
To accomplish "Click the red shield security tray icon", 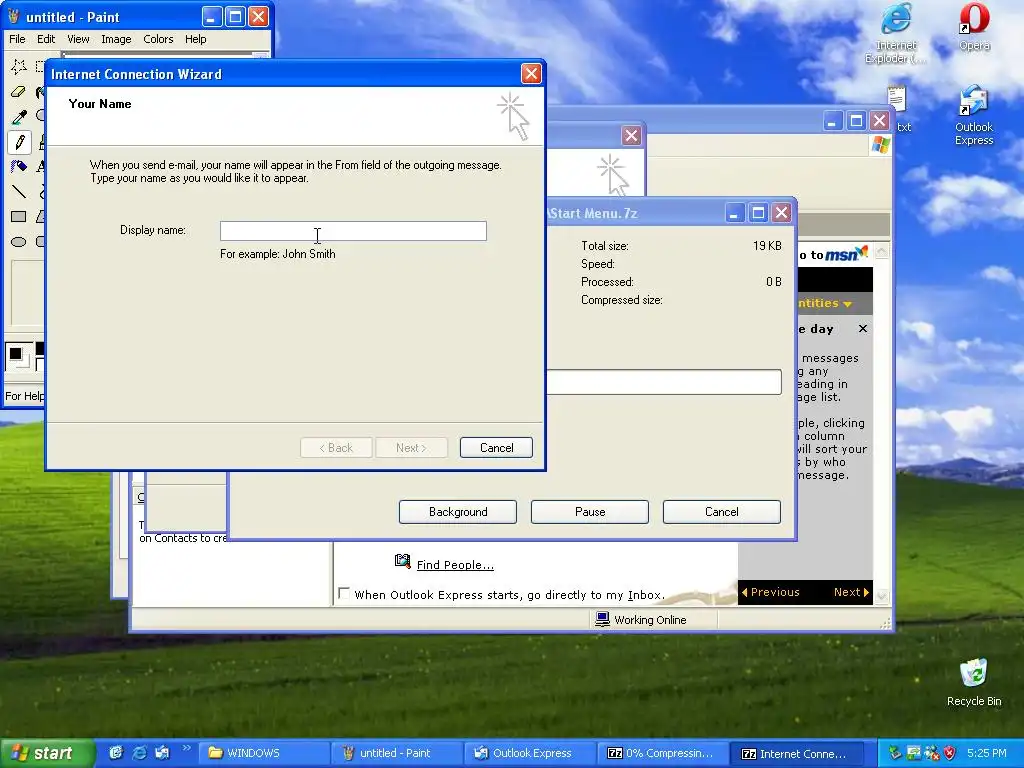I will 950,753.
